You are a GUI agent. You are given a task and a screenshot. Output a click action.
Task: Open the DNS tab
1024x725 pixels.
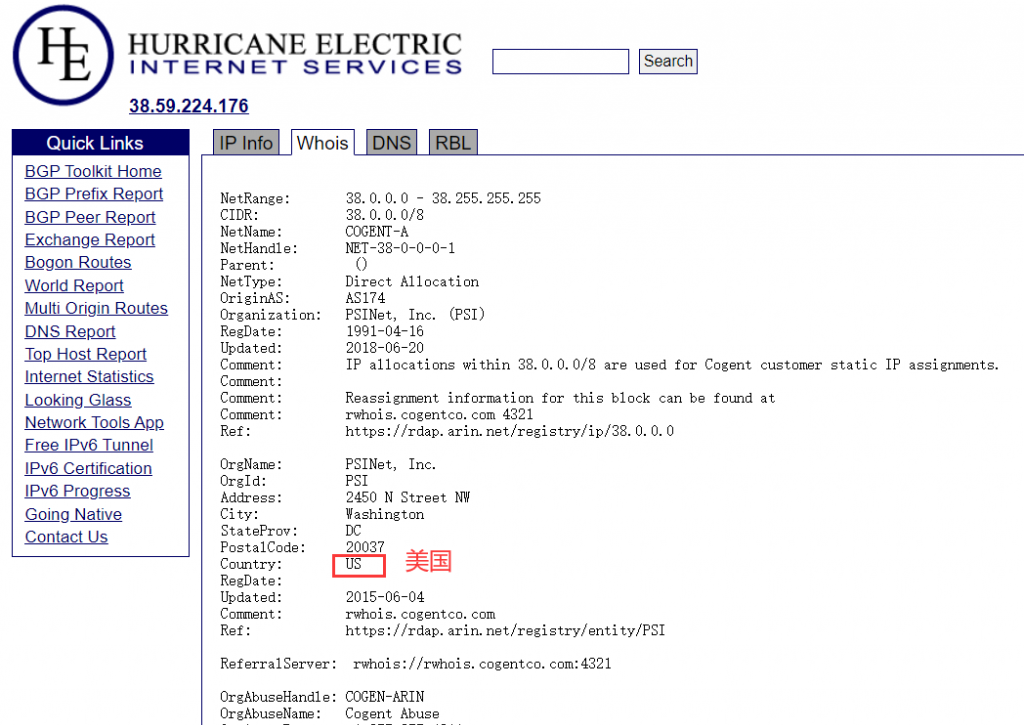391,142
